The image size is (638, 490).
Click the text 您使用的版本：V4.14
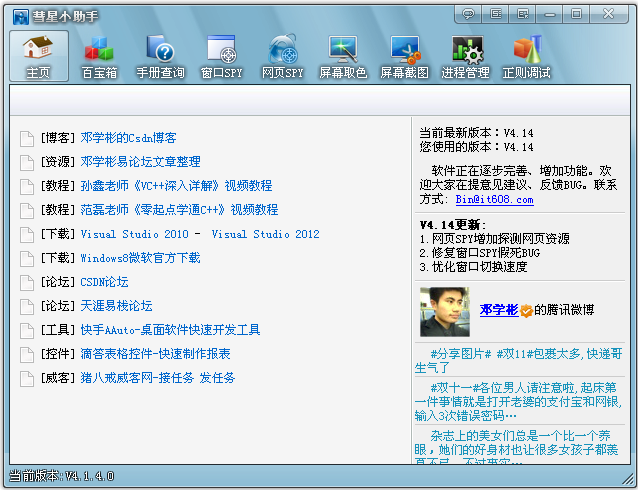pos(476,147)
